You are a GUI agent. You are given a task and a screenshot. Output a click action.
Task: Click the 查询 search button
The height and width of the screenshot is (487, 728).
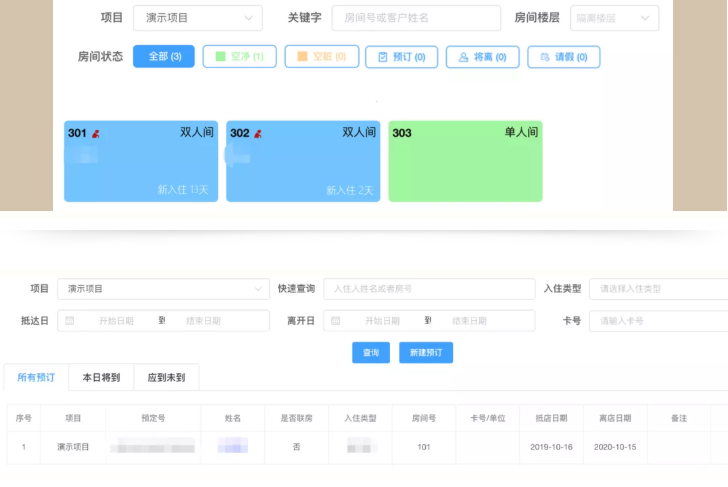point(370,353)
